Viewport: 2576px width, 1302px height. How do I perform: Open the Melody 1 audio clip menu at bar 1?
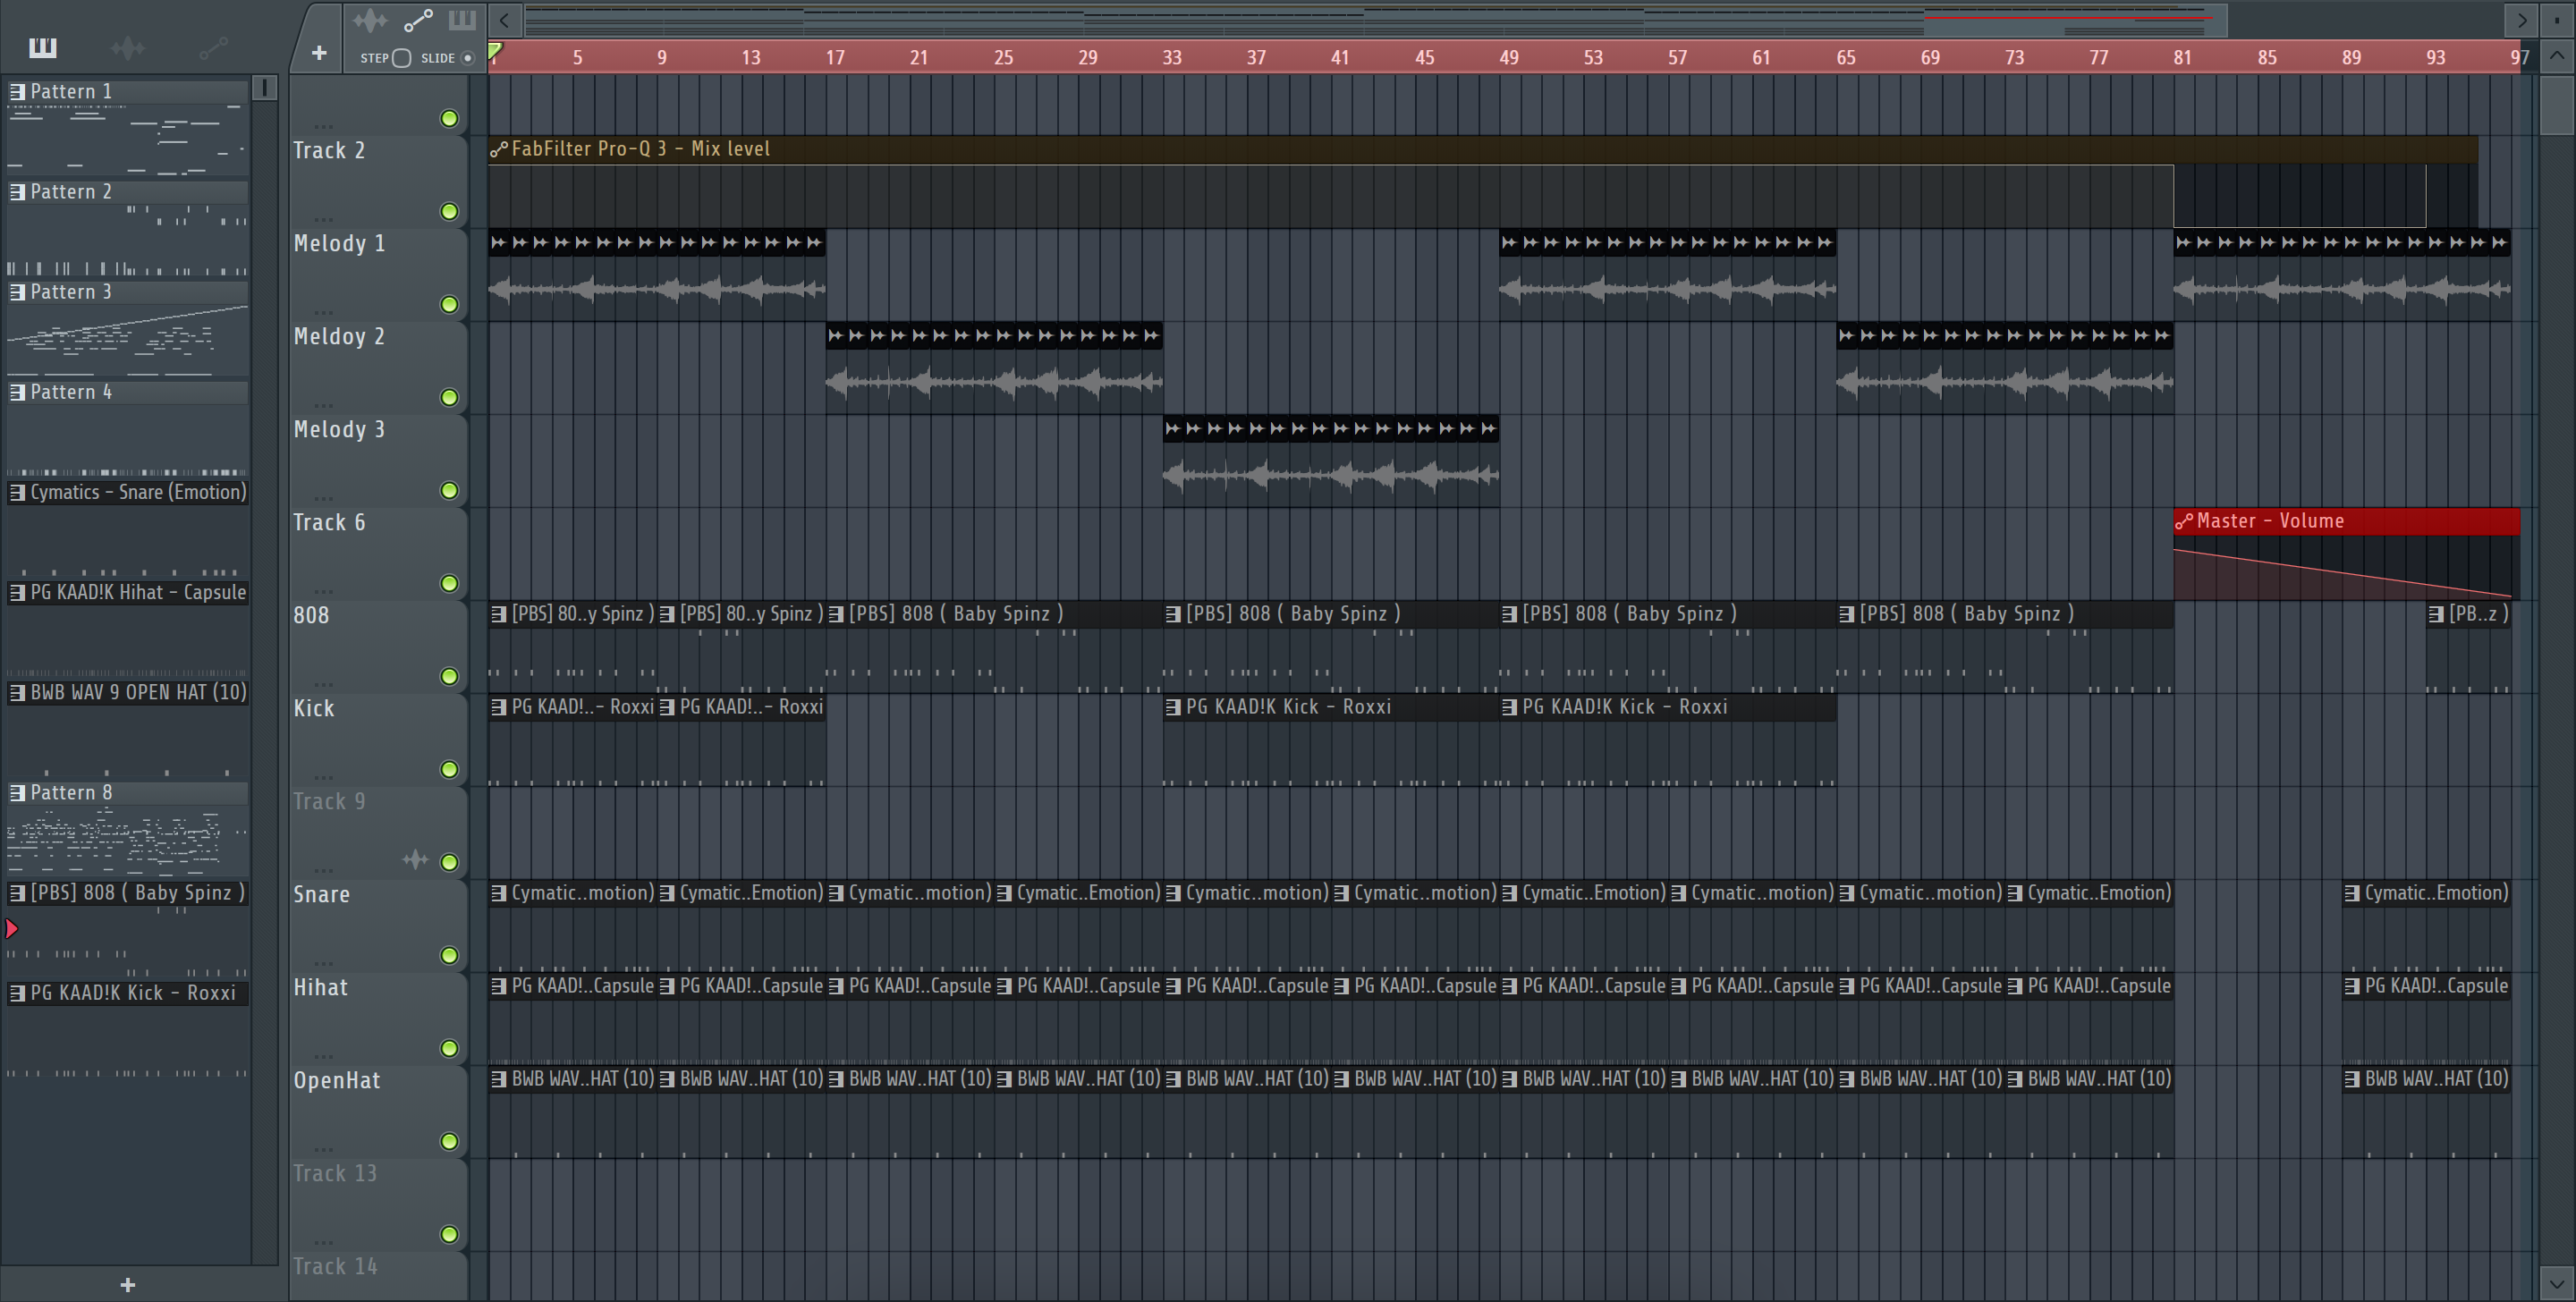click(497, 242)
